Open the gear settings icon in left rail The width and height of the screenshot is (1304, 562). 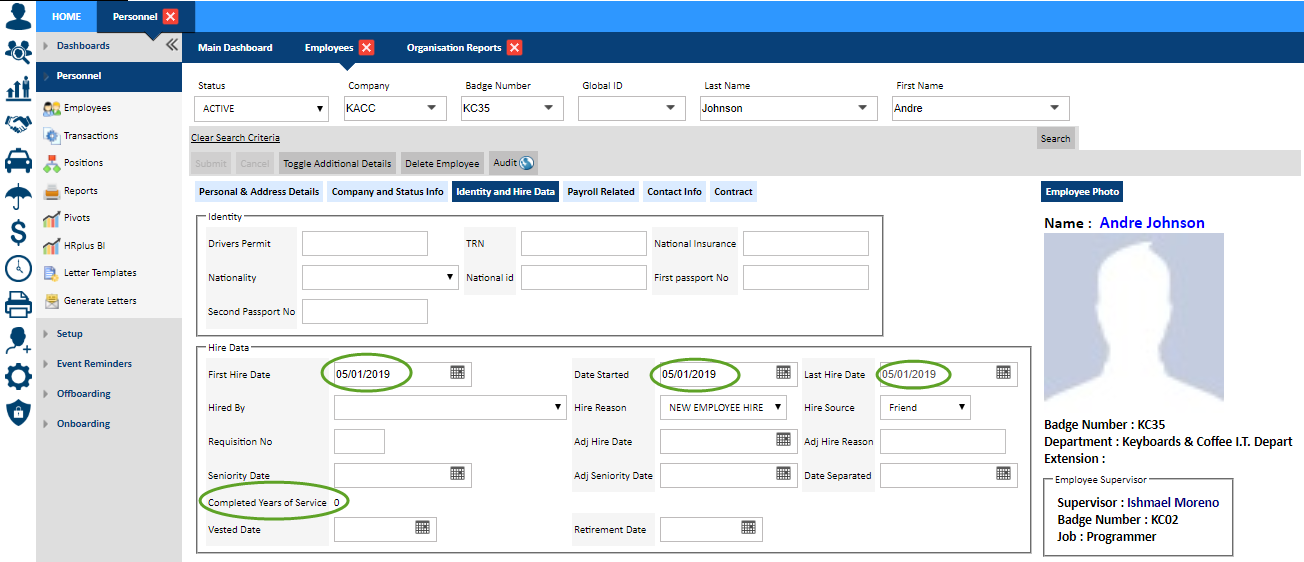[x=18, y=376]
